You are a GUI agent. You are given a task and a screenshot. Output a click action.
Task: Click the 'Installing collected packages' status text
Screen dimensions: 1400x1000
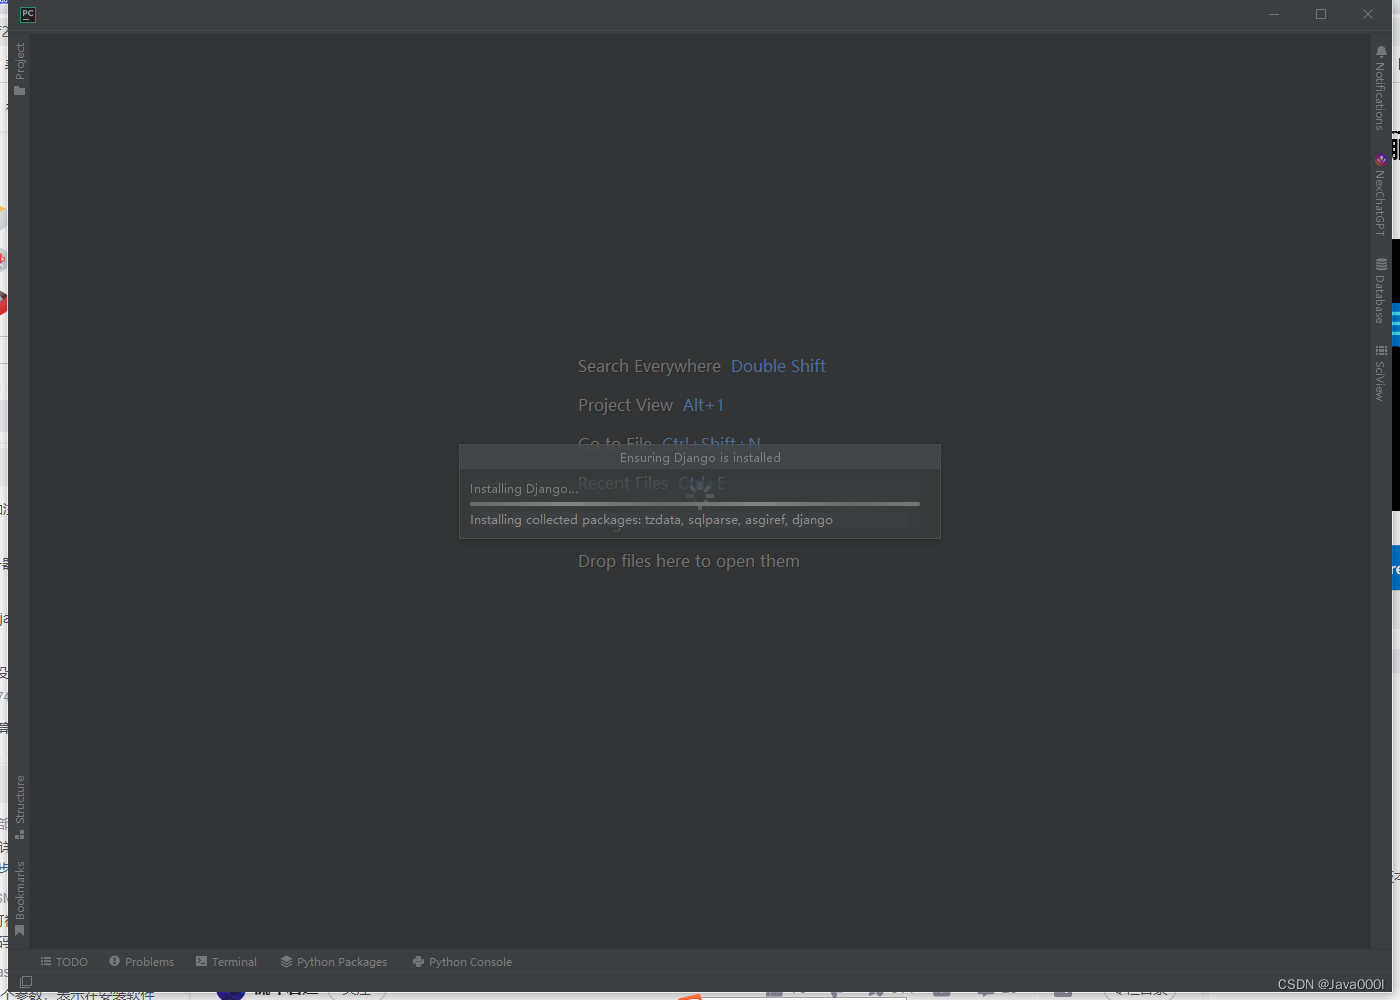pyautogui.click(x=651, y=520)
